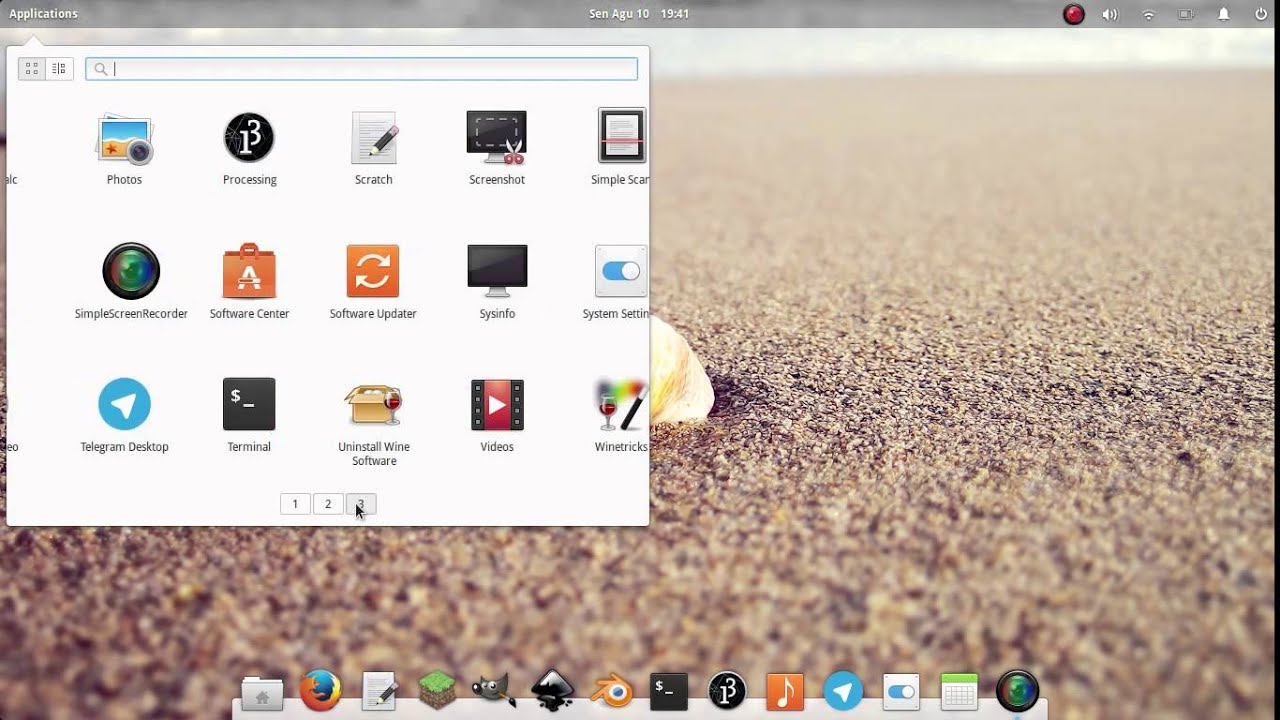This screenshot has height=720, width=1280.
Task: Click the red recording indicator in panel
Action: click(x=1074, y=14)
